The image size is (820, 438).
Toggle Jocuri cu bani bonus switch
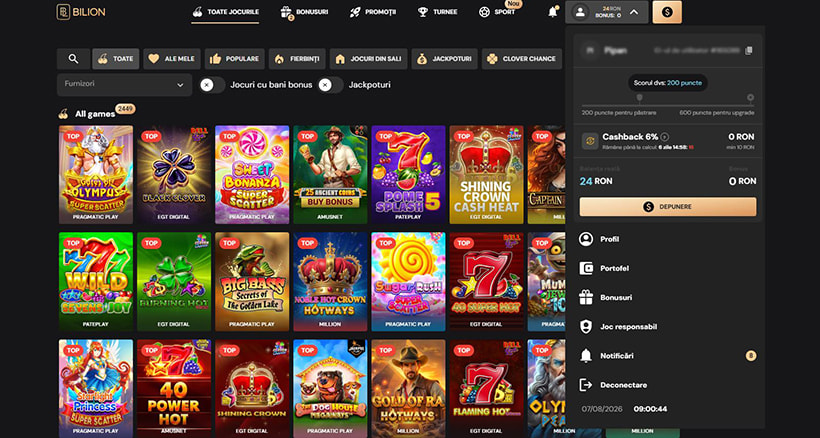pos(212,85)
